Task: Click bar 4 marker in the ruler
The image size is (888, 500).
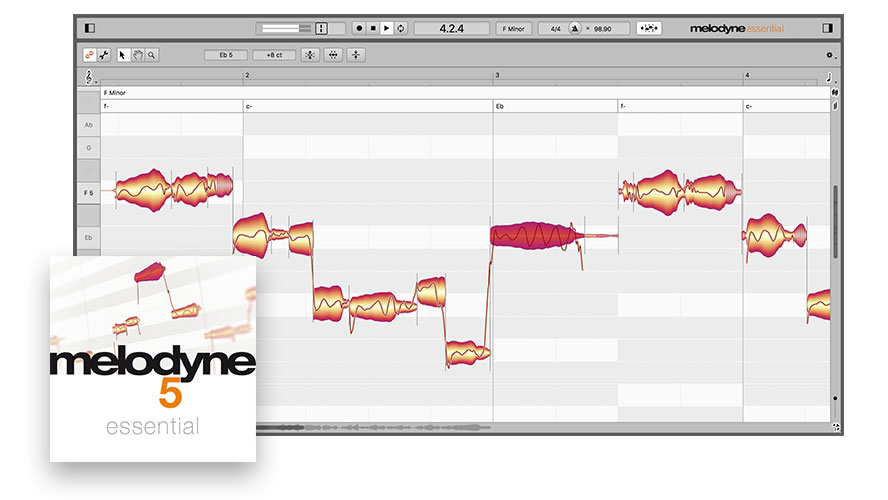Action: (747, 75)
